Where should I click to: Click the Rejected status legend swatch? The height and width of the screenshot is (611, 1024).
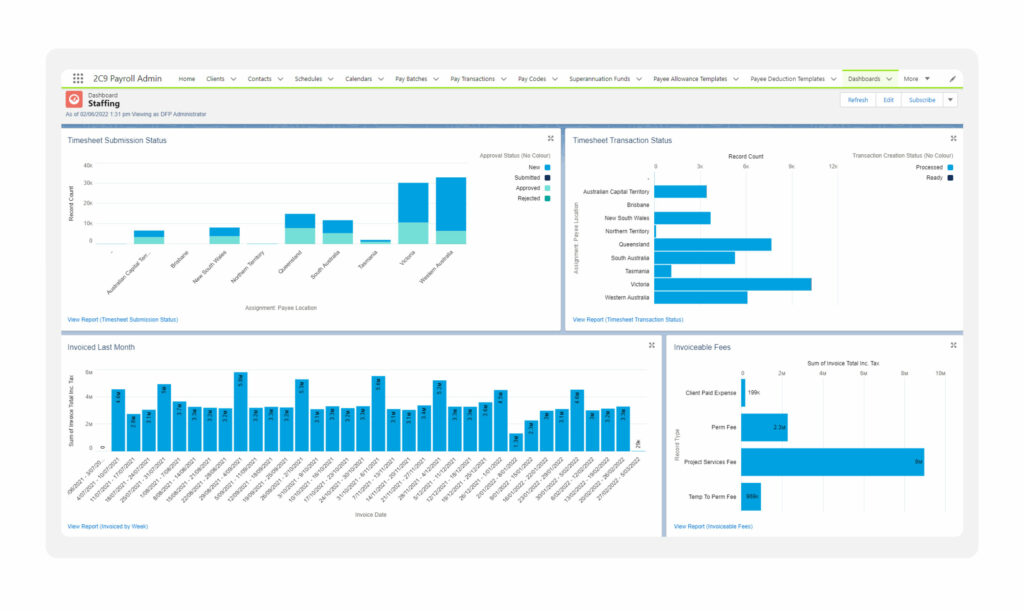click(x=547, y=198)
